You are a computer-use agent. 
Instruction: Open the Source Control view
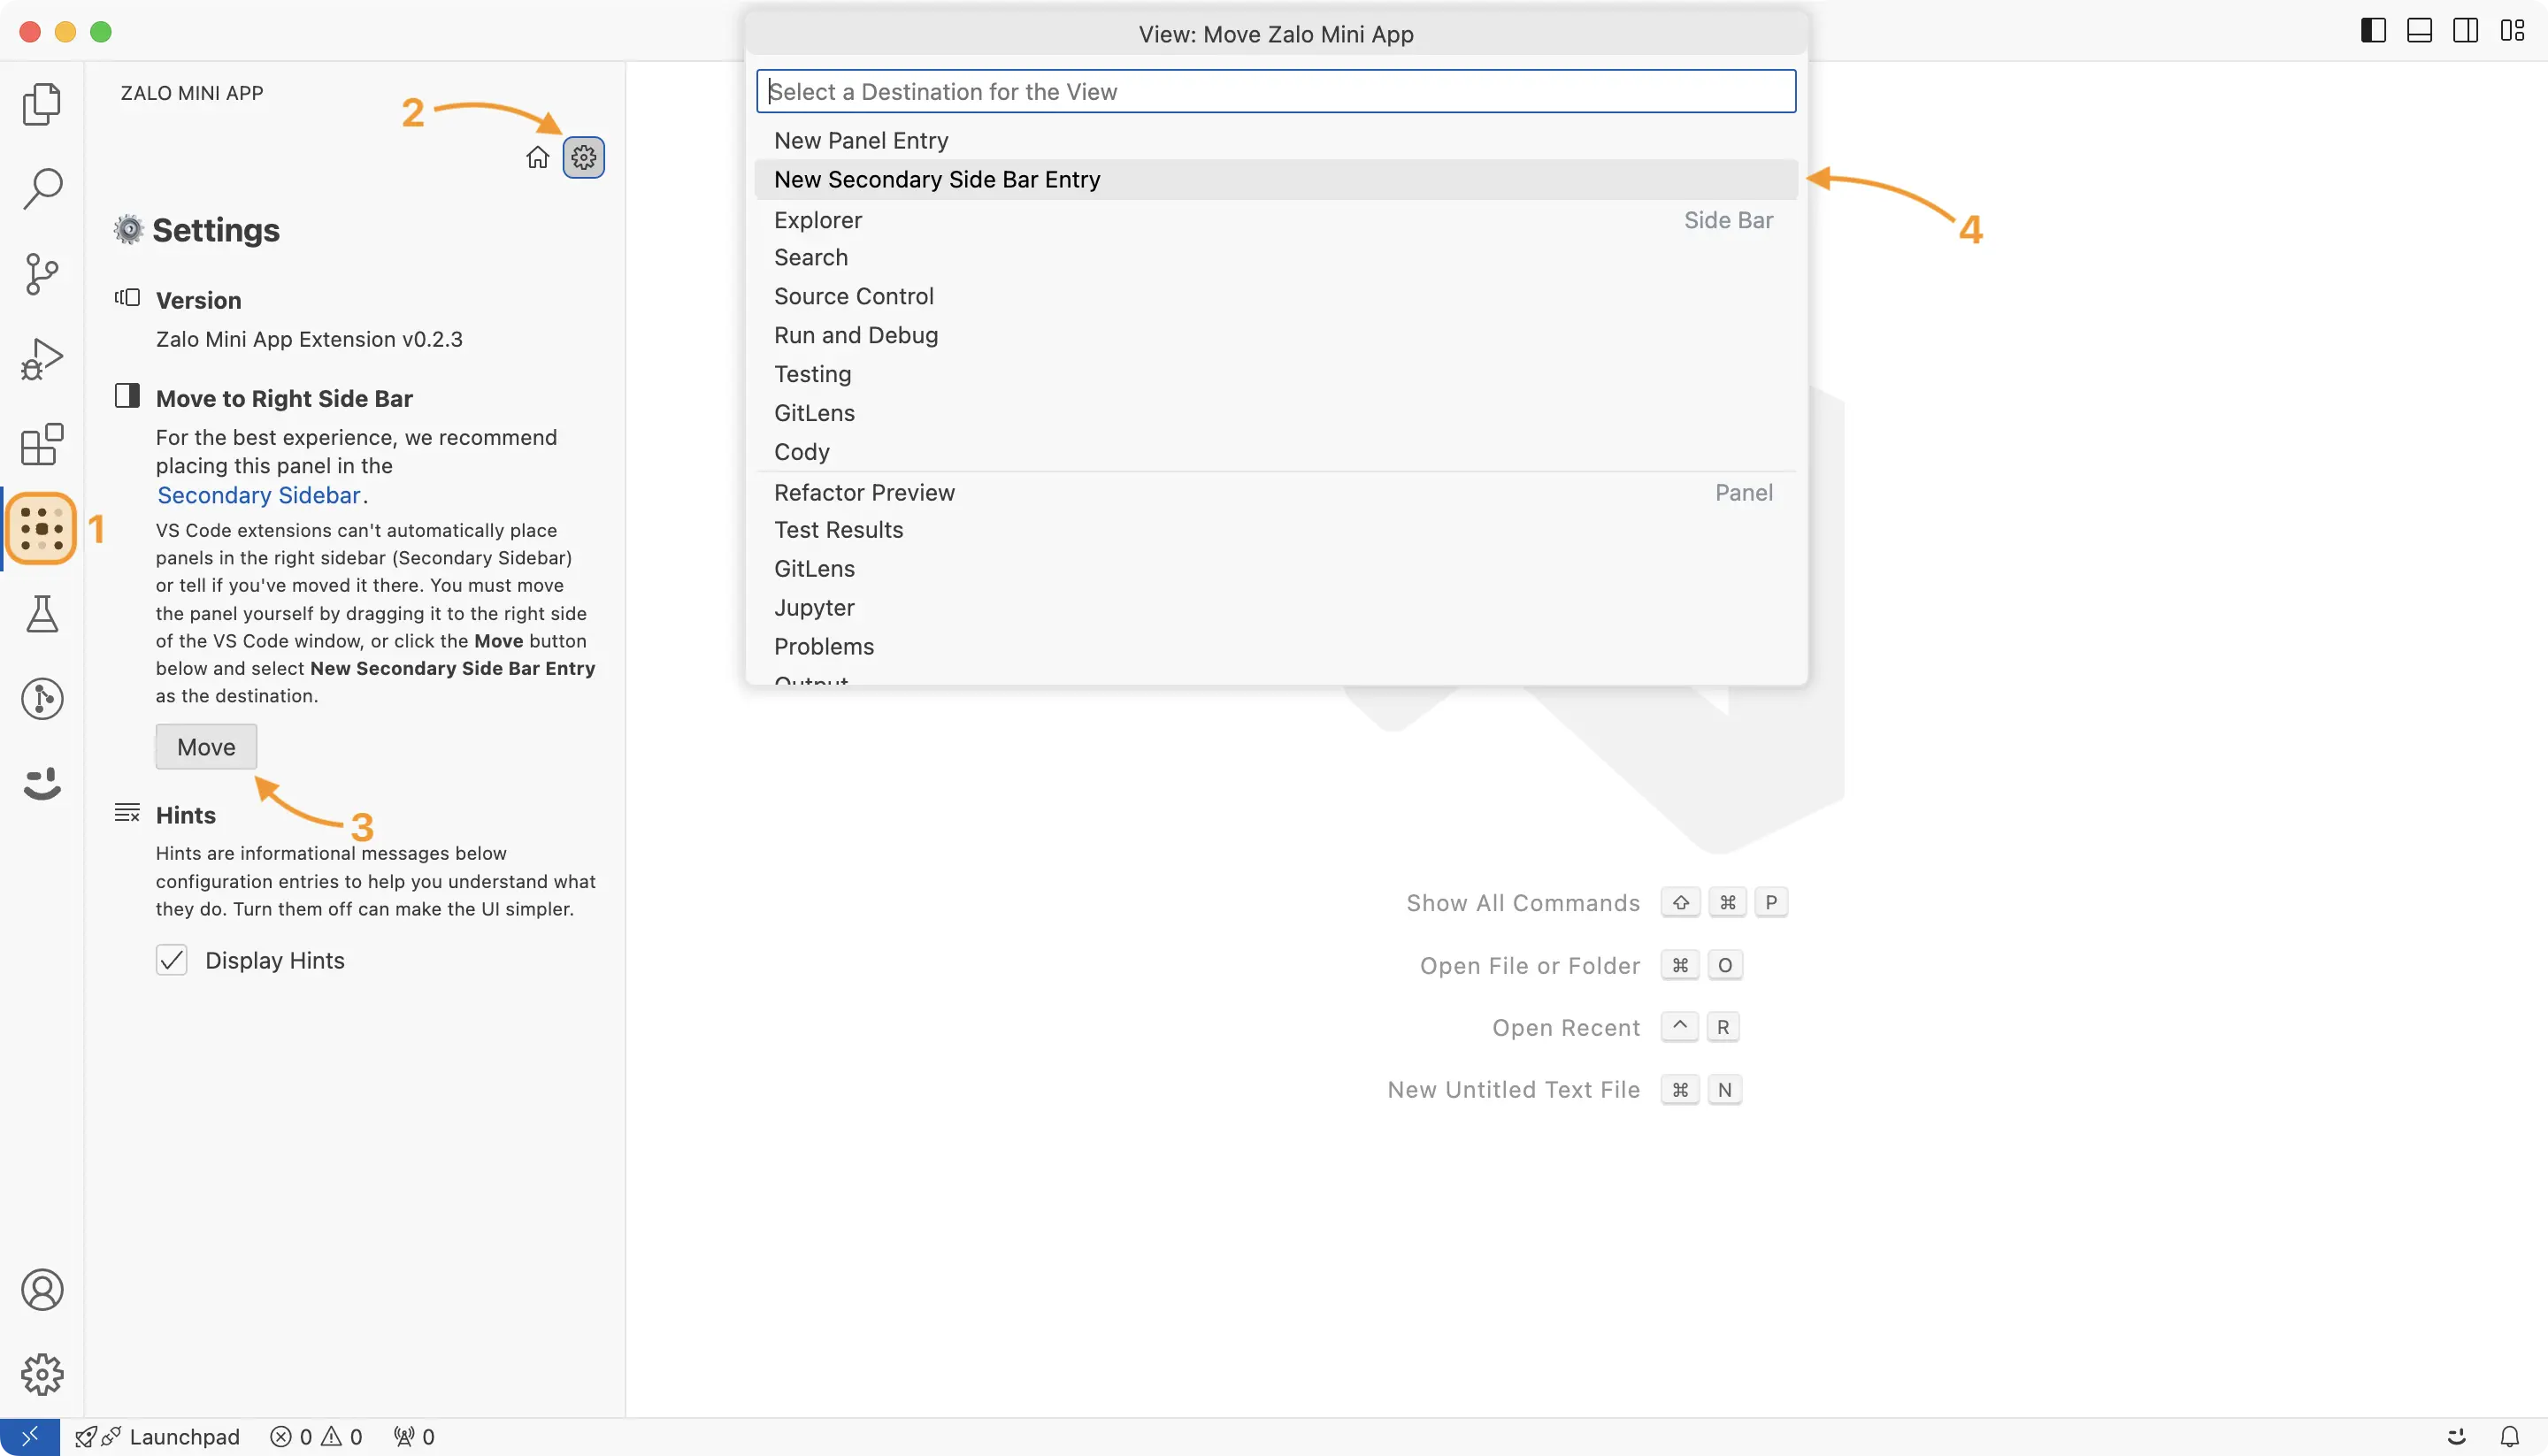click(41, 273)
